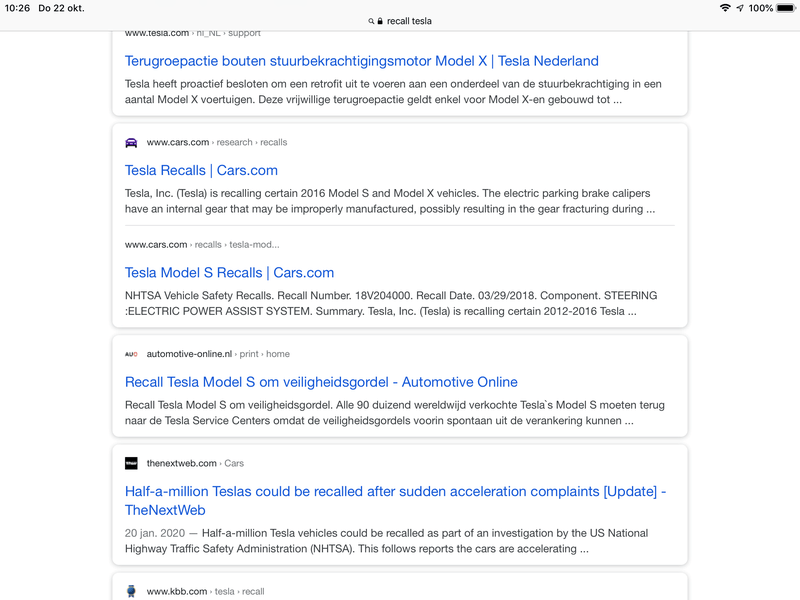Tap the lock icon in address bar

pyautogui.click(x=380, y=21)
